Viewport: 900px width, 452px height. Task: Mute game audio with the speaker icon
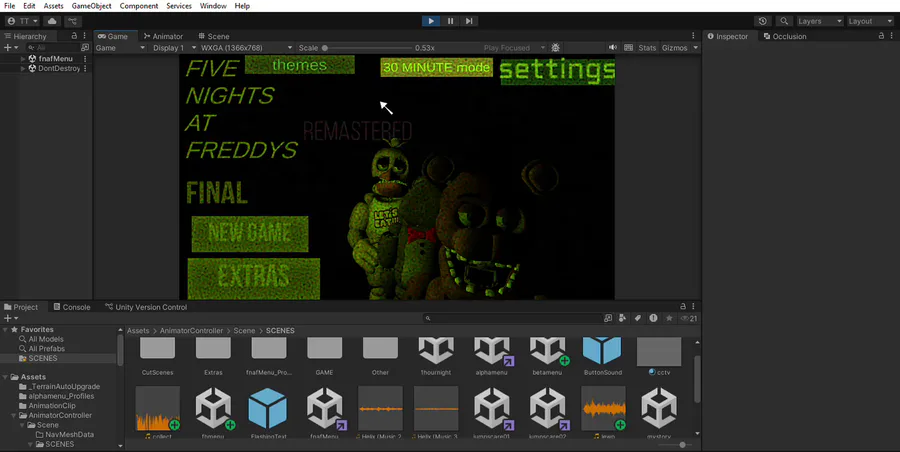pyautogui.click(x=613, y=48)
